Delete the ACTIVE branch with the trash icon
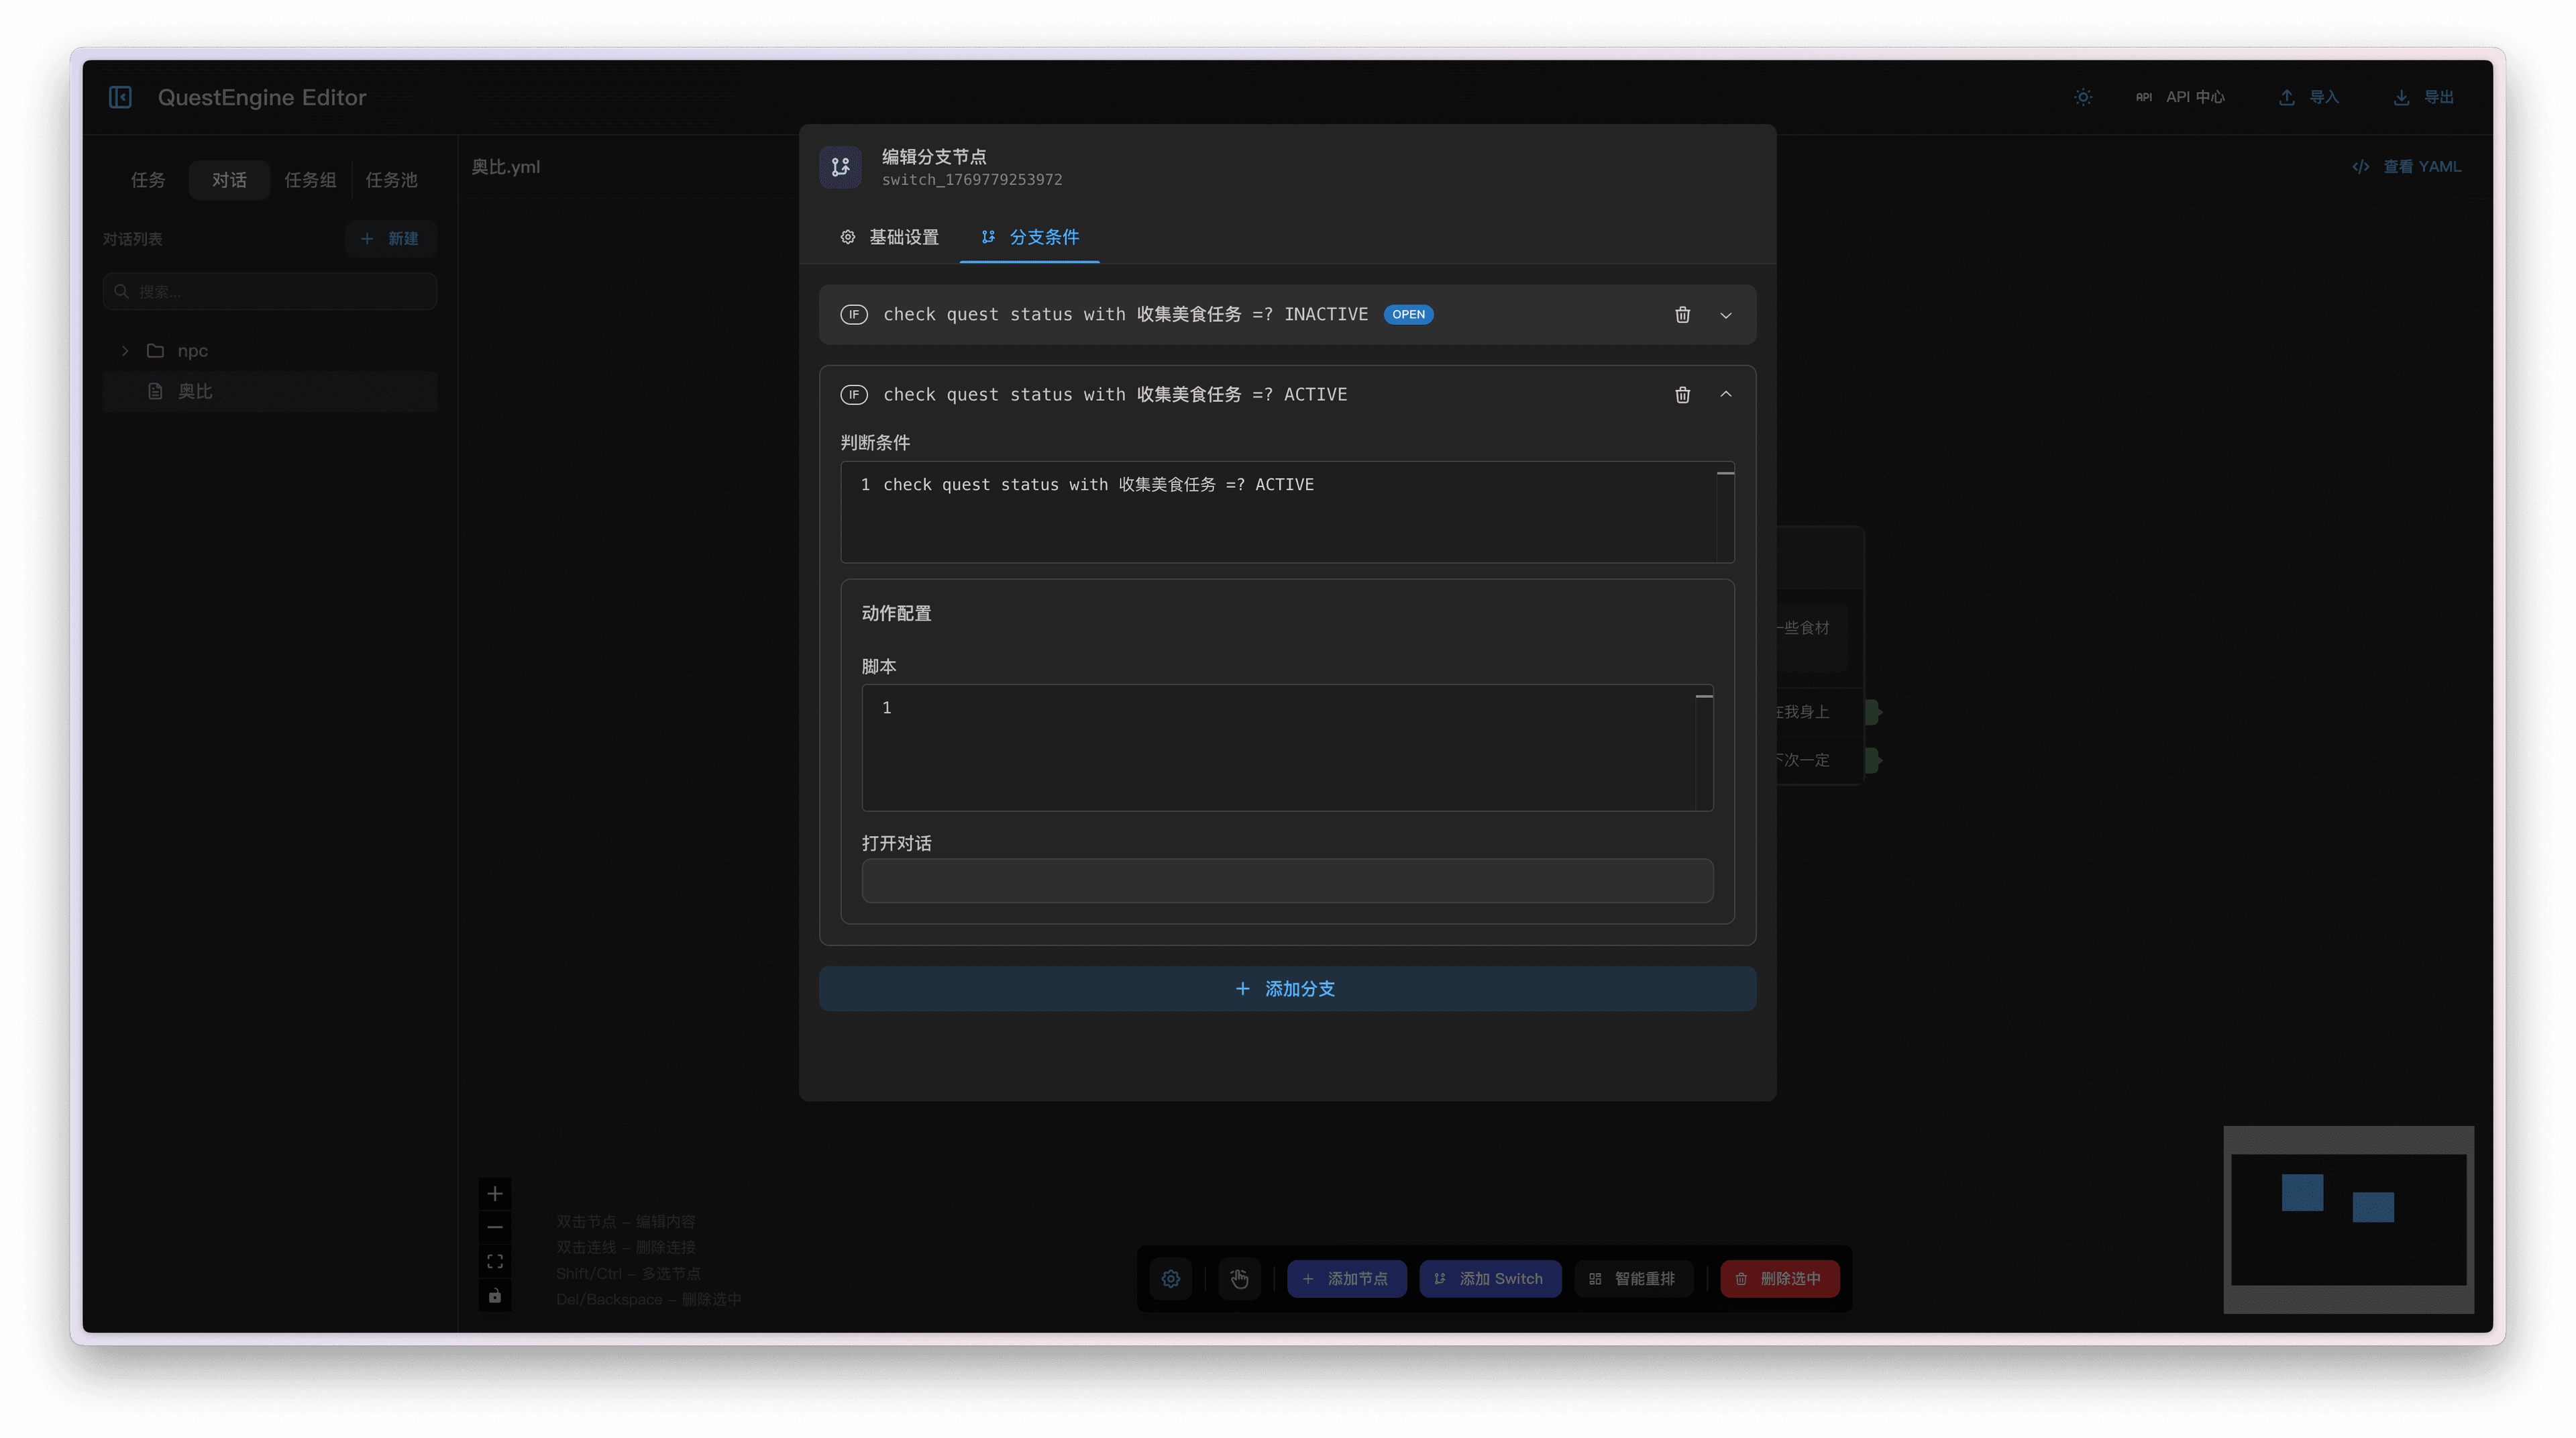Image resolution: width=2576 pixels, height=1438 pixels. coord(1682,395)
